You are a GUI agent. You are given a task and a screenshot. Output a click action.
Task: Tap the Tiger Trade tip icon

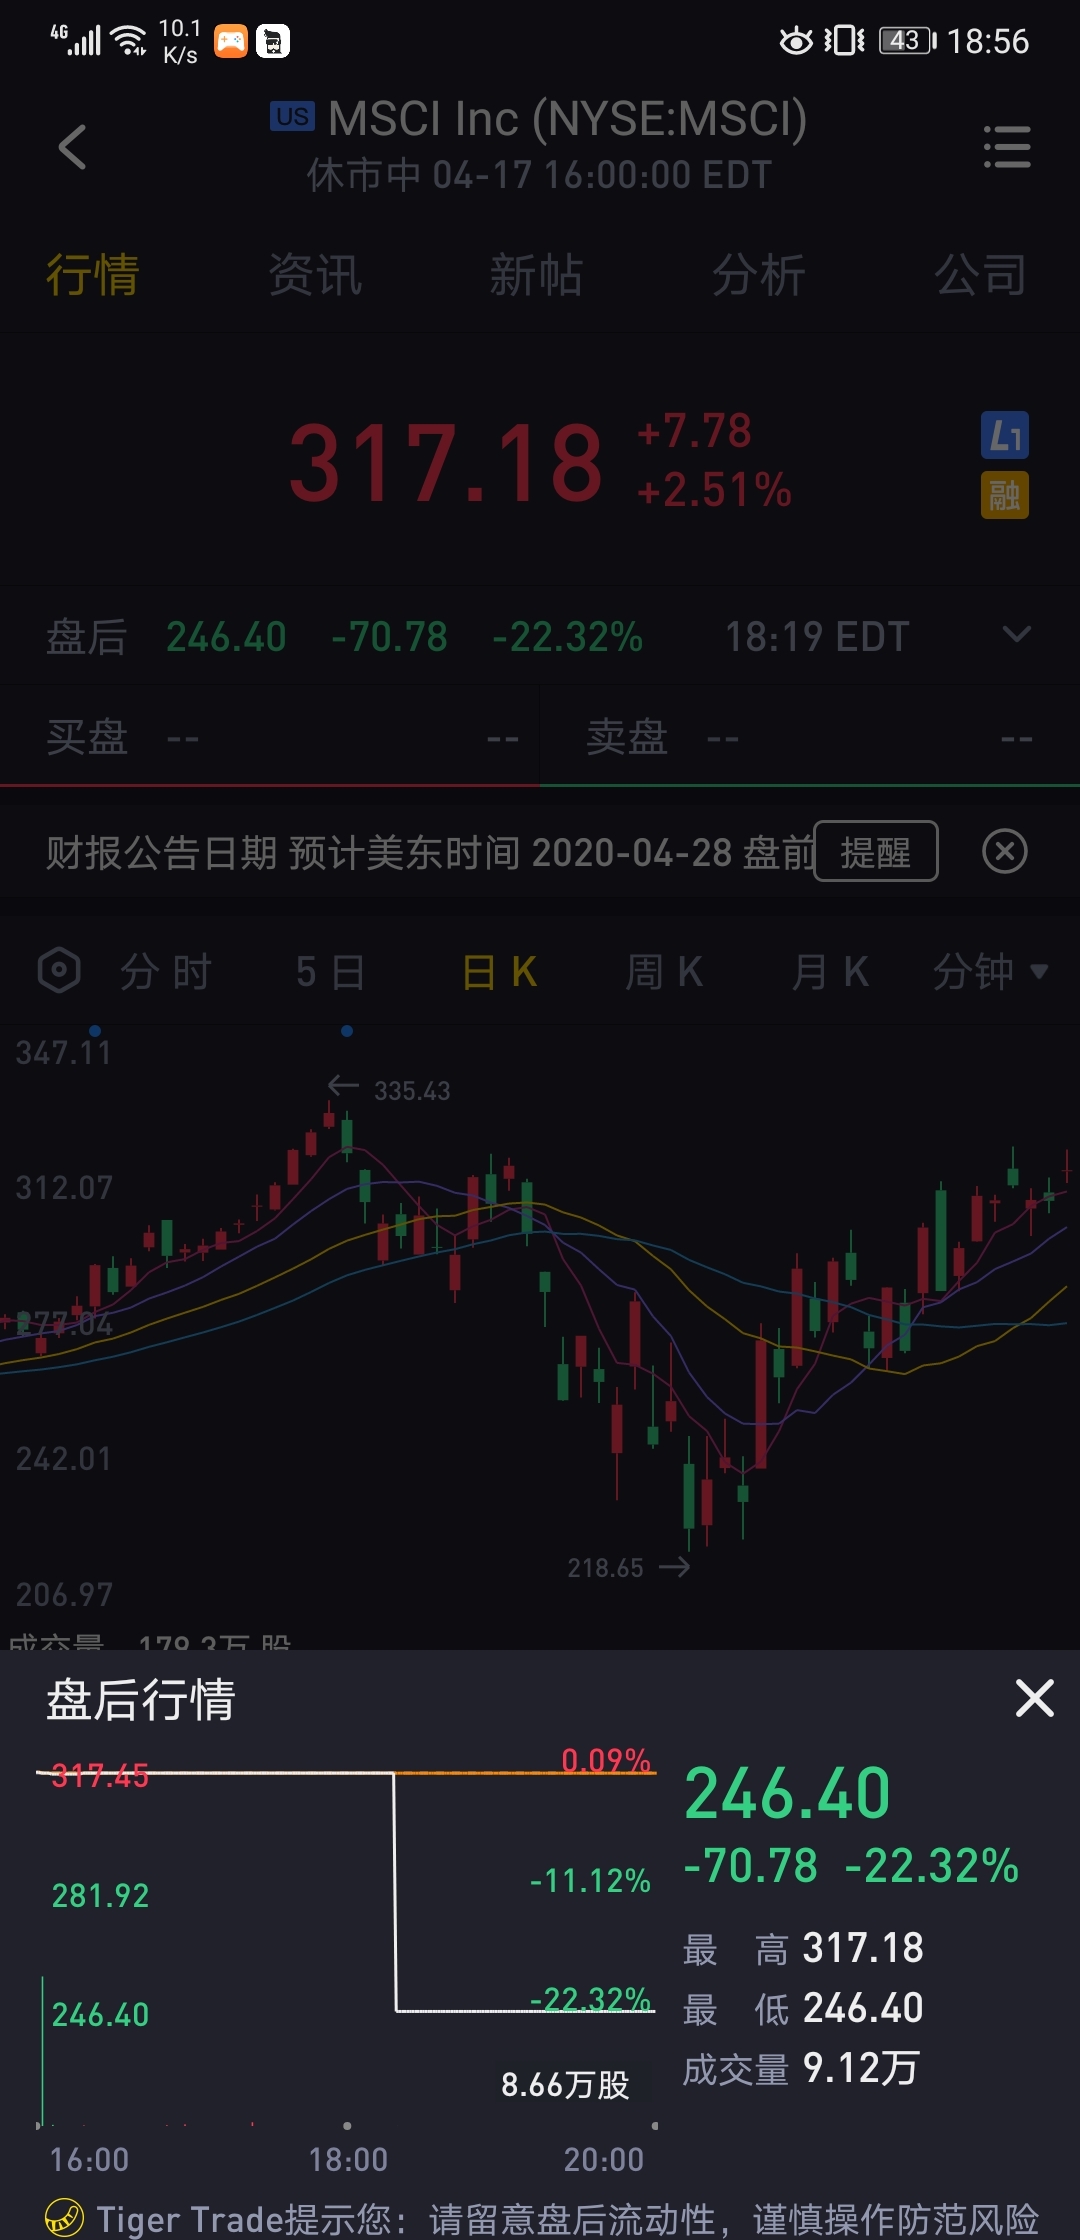64,2217
